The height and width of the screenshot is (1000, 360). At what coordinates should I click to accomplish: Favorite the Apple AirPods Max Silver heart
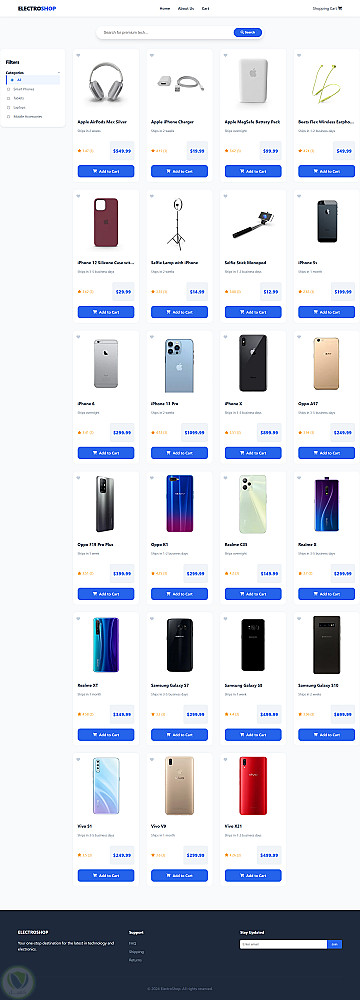[79, 55]
